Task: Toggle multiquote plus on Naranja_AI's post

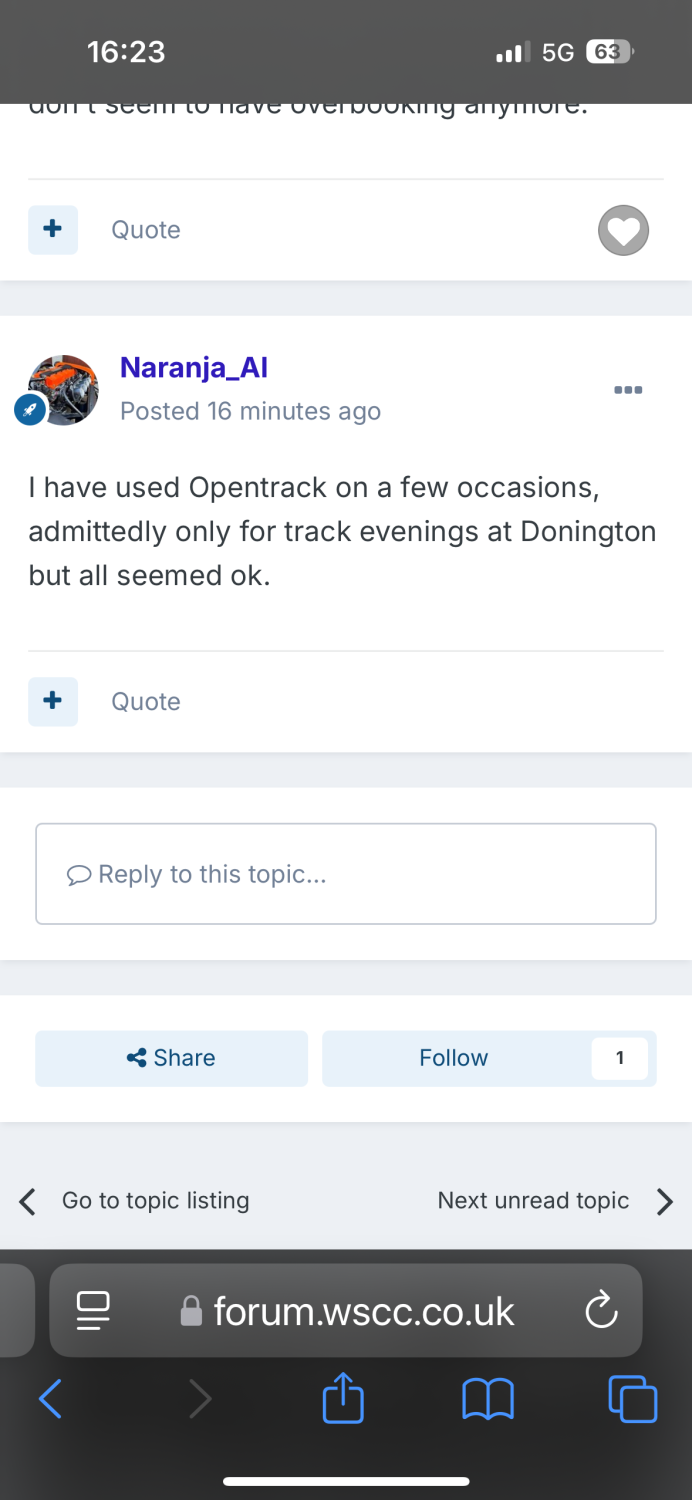Action: (53, 701)
